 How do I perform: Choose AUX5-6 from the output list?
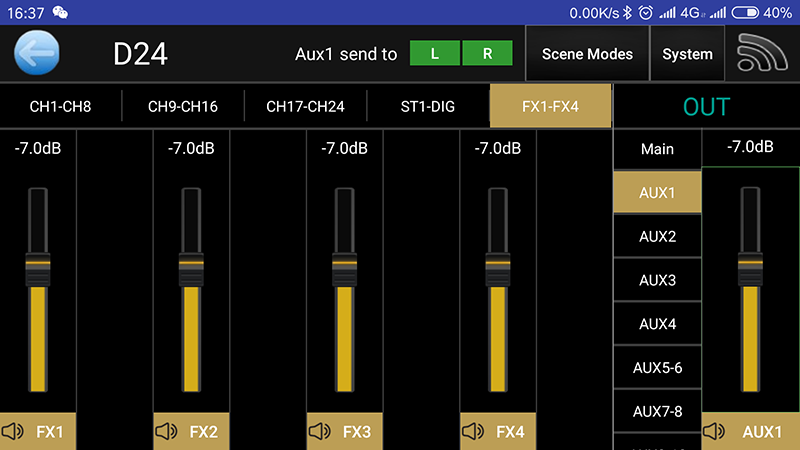[x=657, y=367]
